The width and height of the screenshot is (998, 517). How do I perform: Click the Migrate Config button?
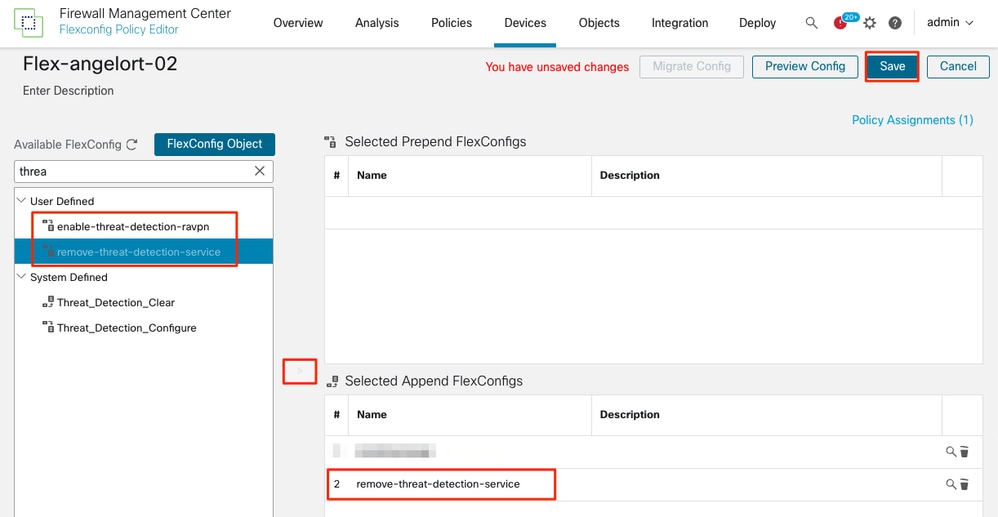point(692,66)
